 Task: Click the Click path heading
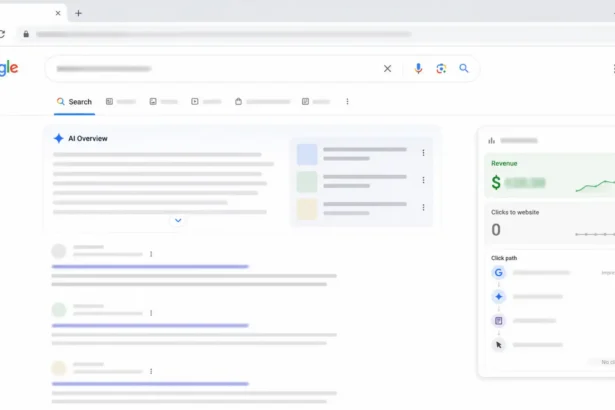pyautogui.click(x=504, y=258)
